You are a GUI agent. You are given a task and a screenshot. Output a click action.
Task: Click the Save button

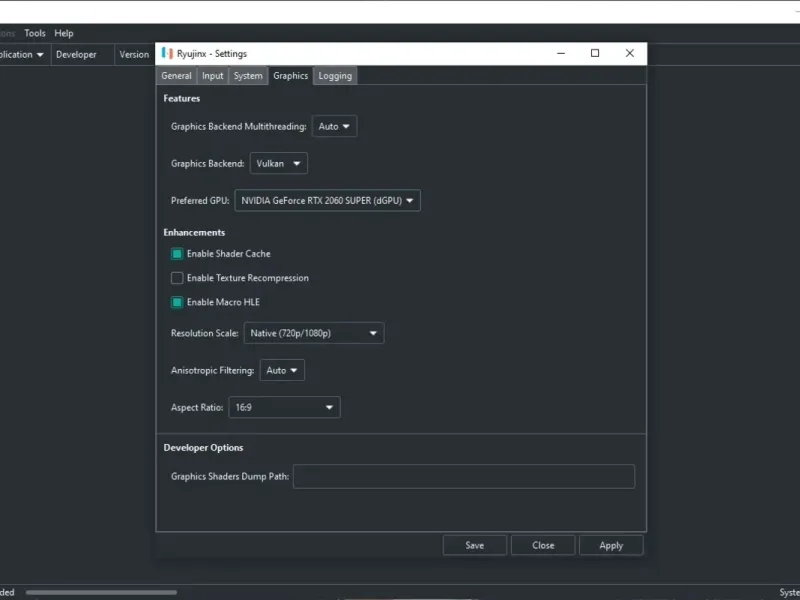click(474, 545)
